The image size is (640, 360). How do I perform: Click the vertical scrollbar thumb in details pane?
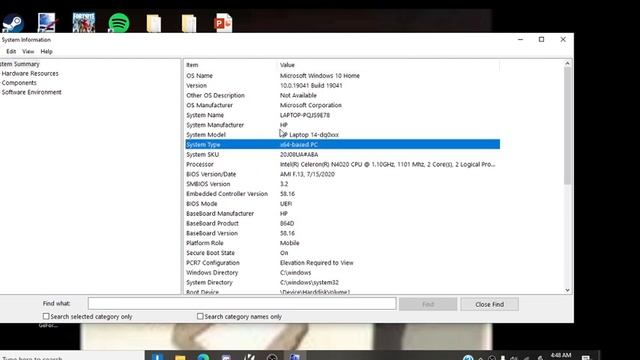coord(567,126)
